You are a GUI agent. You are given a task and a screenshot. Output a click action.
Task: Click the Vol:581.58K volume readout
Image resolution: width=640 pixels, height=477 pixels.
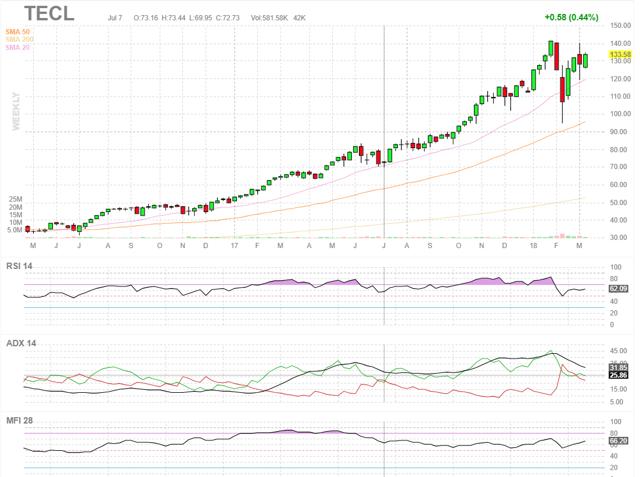[x=269, y=18]
